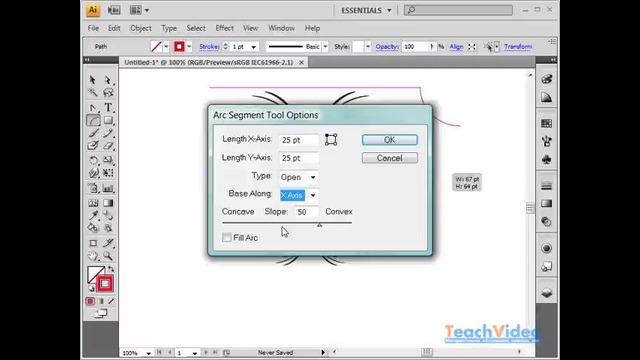Image resolution: width=640 pixels, height=360 pixels.
Task: Select the Blend tool
Action: point(108,215)
